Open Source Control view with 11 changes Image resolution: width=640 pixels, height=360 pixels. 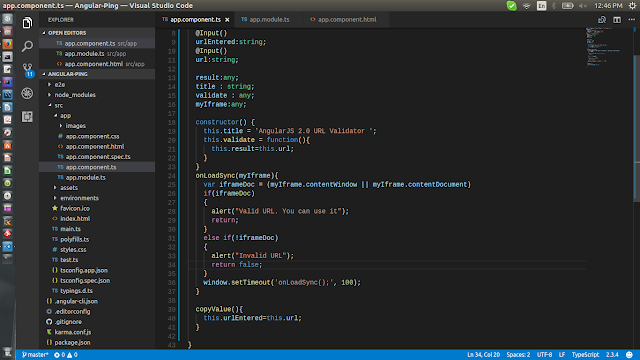coord(27,70)
